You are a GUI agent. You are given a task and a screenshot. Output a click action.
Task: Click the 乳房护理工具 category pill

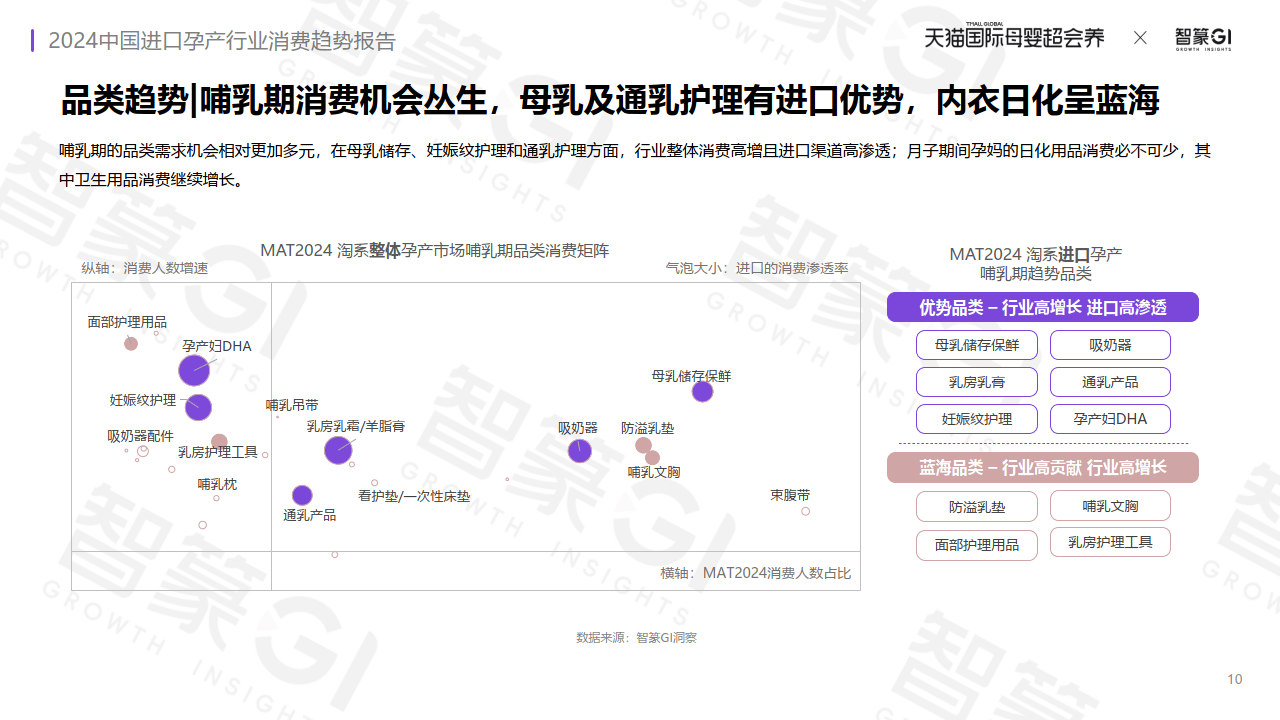click(x=1110, y=542)
